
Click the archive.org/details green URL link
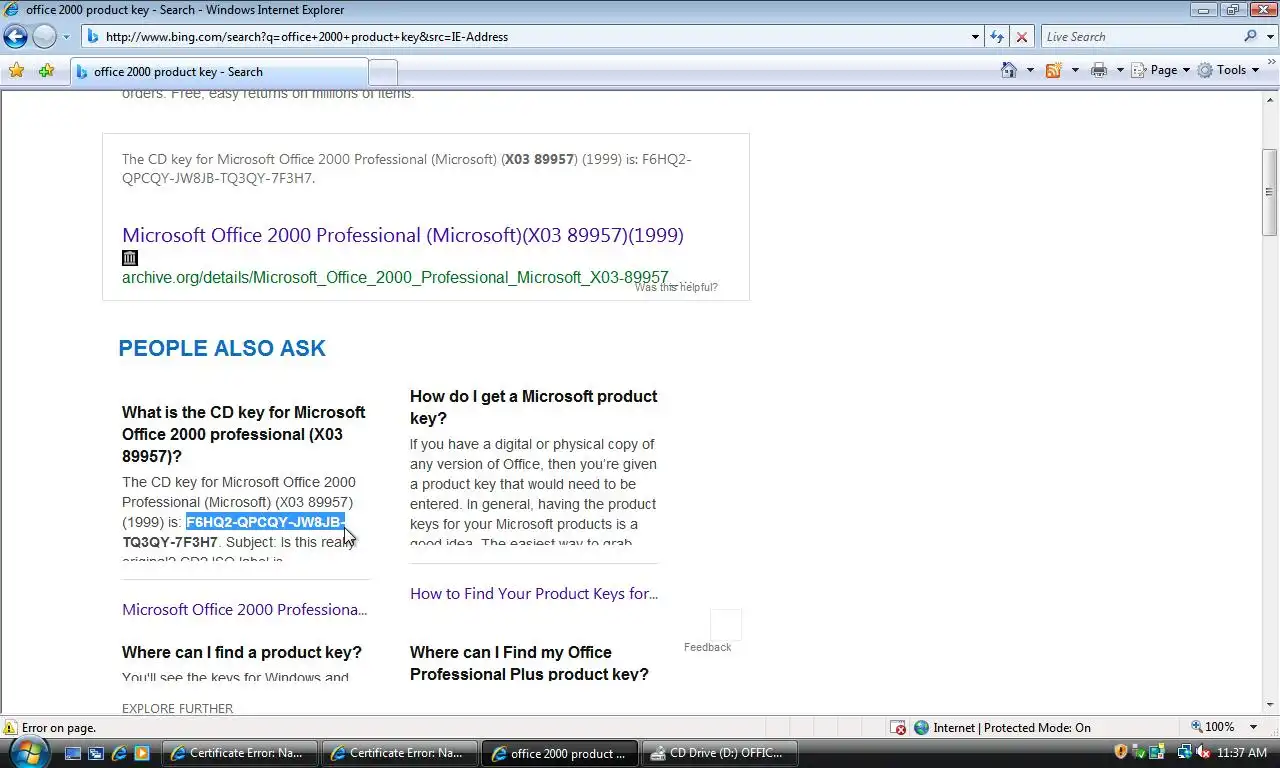(395, 277)
